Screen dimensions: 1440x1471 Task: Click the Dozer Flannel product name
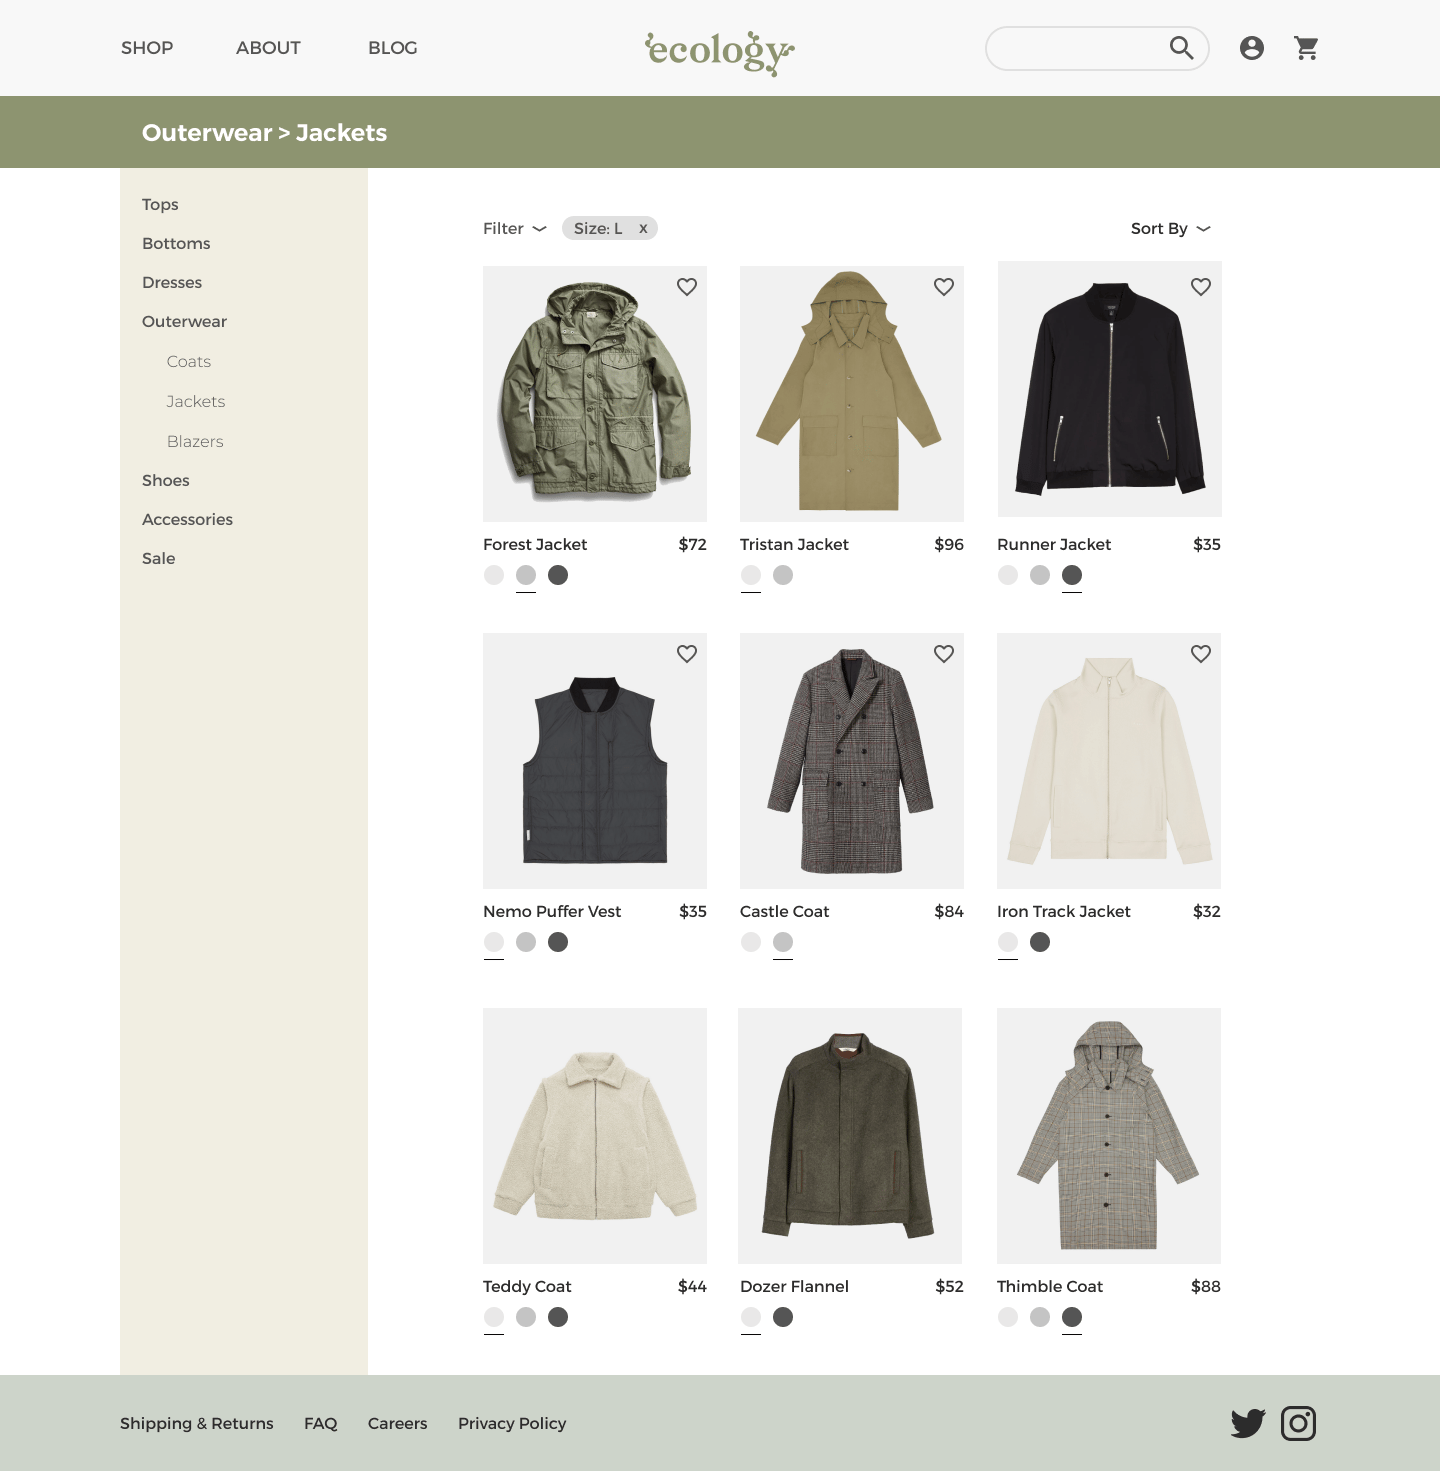(794, 1286)
